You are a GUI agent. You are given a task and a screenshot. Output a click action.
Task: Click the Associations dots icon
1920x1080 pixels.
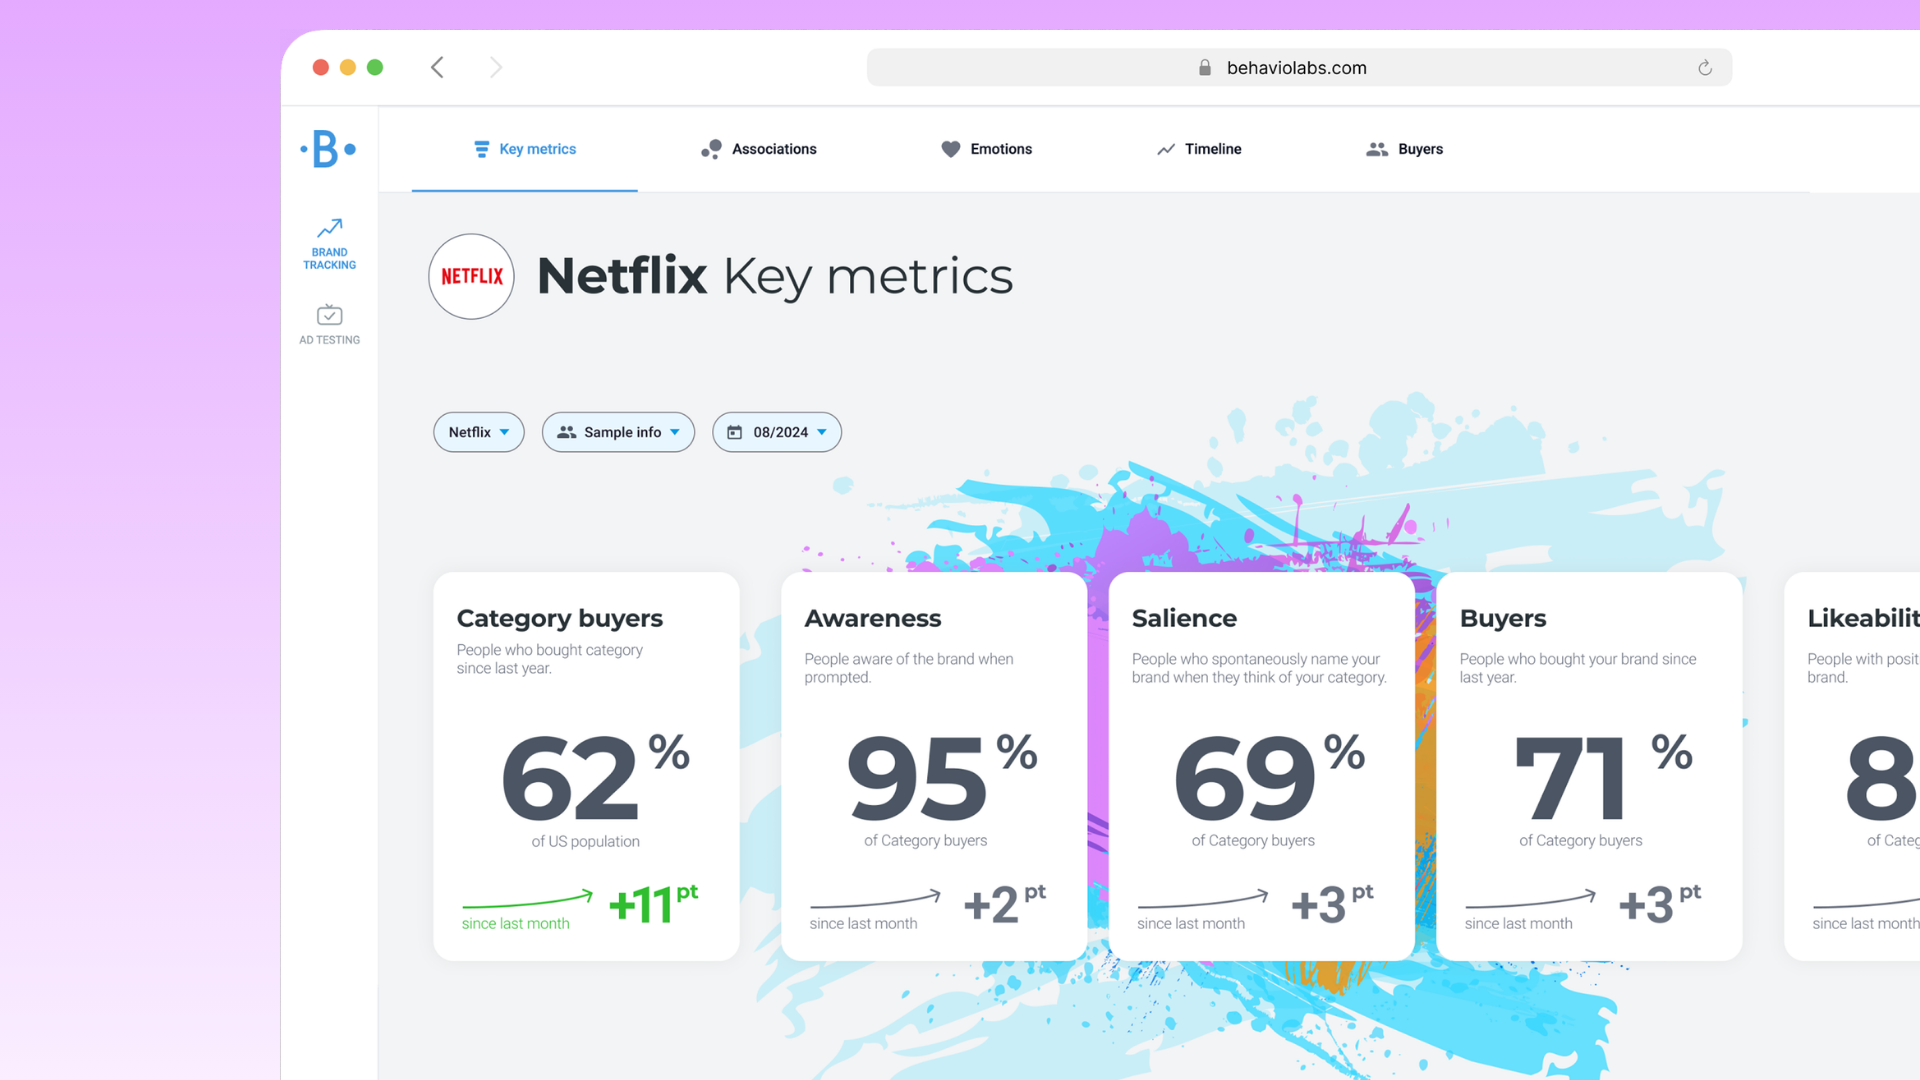(x=711, y=149)
